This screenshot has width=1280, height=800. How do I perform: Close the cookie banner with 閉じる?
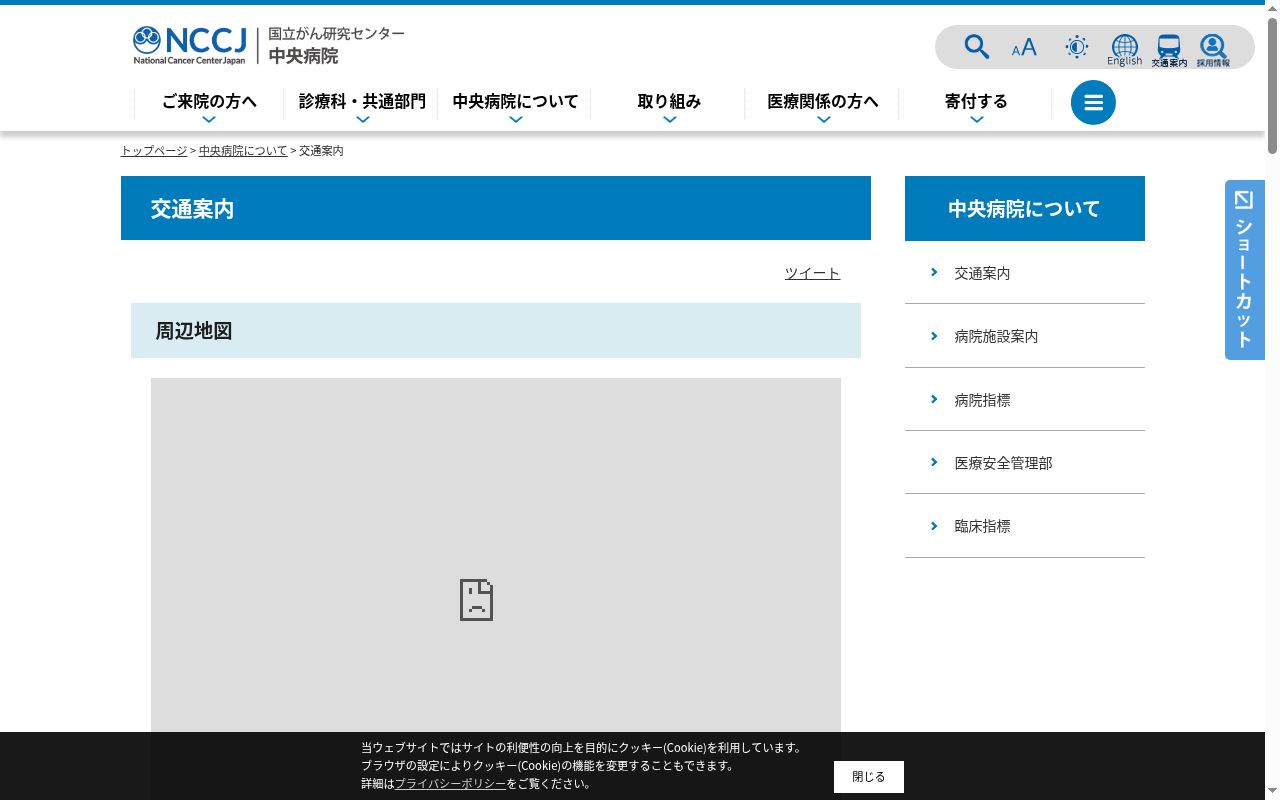tap(869, 777)
